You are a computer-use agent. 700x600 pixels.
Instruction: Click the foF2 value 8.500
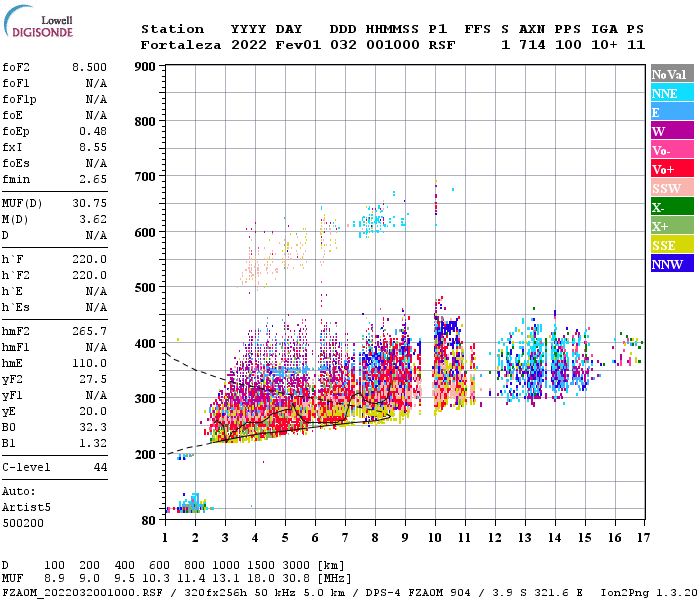tap(90, 67)
